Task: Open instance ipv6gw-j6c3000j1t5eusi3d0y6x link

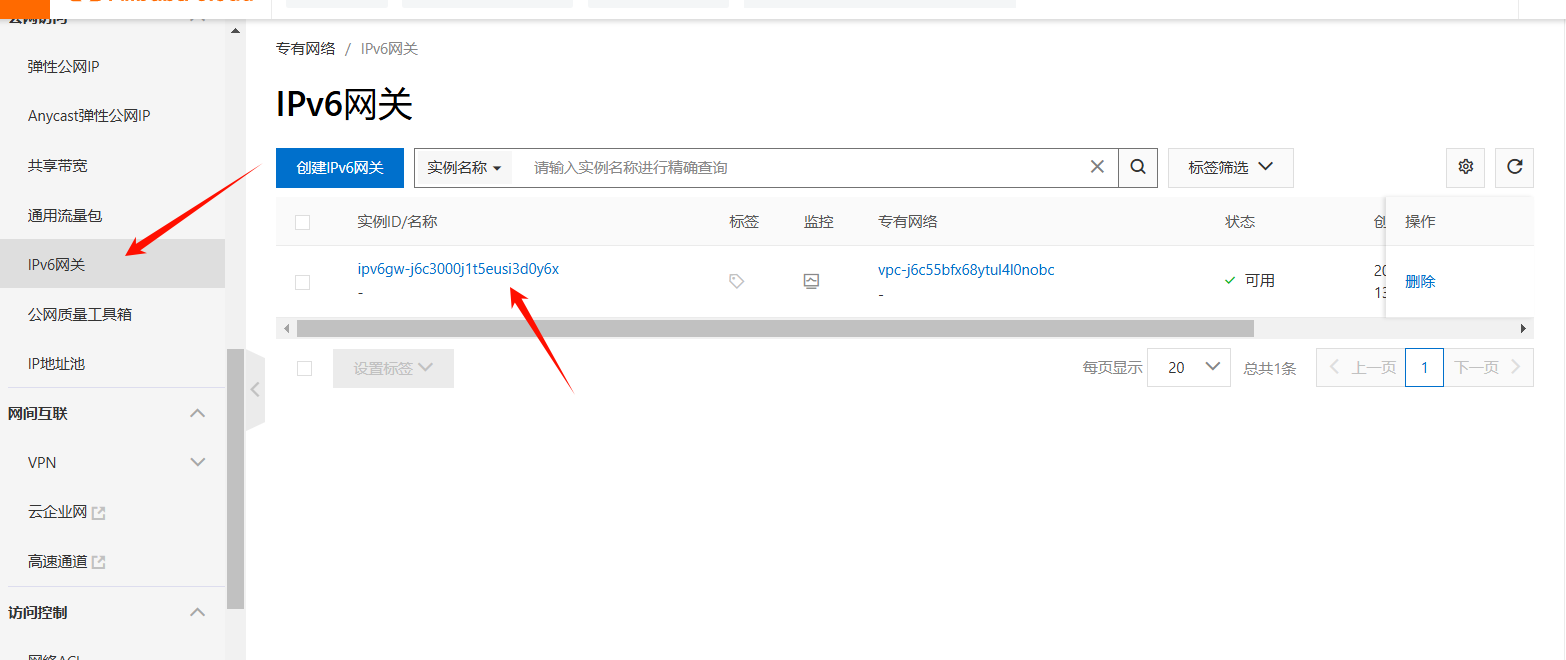Action: pyautogui.click(x=458, y=269)
